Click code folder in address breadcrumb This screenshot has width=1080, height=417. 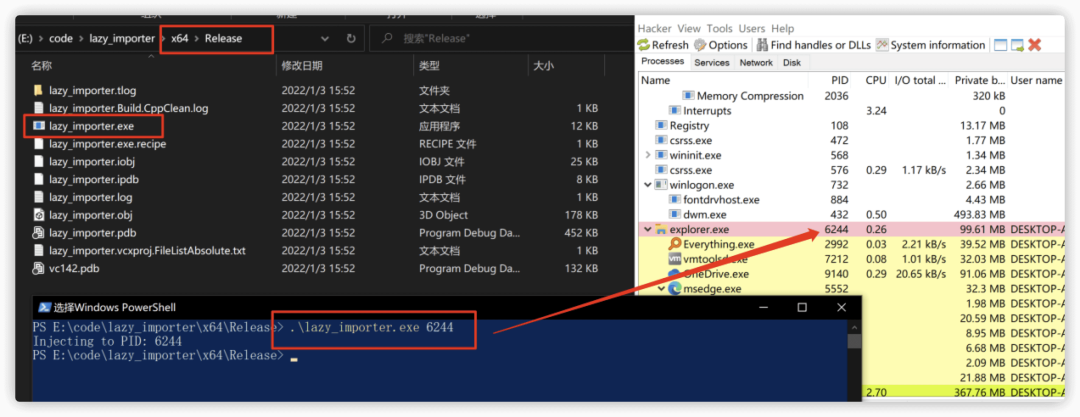tap(61, 39)
